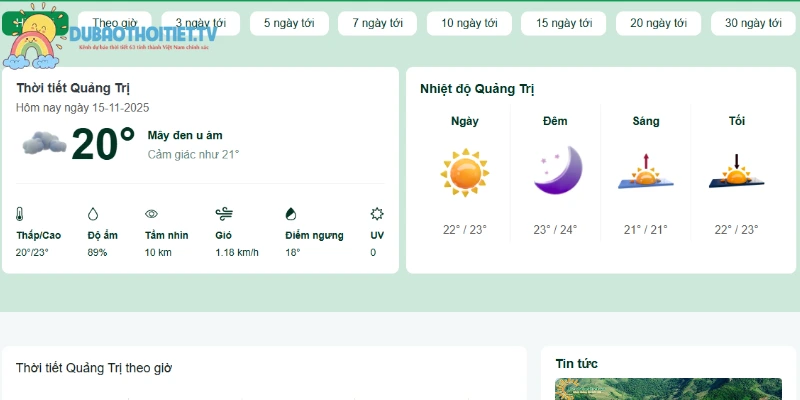Viewport: 800px width, 400px height.
Task: Click the Dubaothoitiet.tv rainbow logo
Action: point(110,36)
